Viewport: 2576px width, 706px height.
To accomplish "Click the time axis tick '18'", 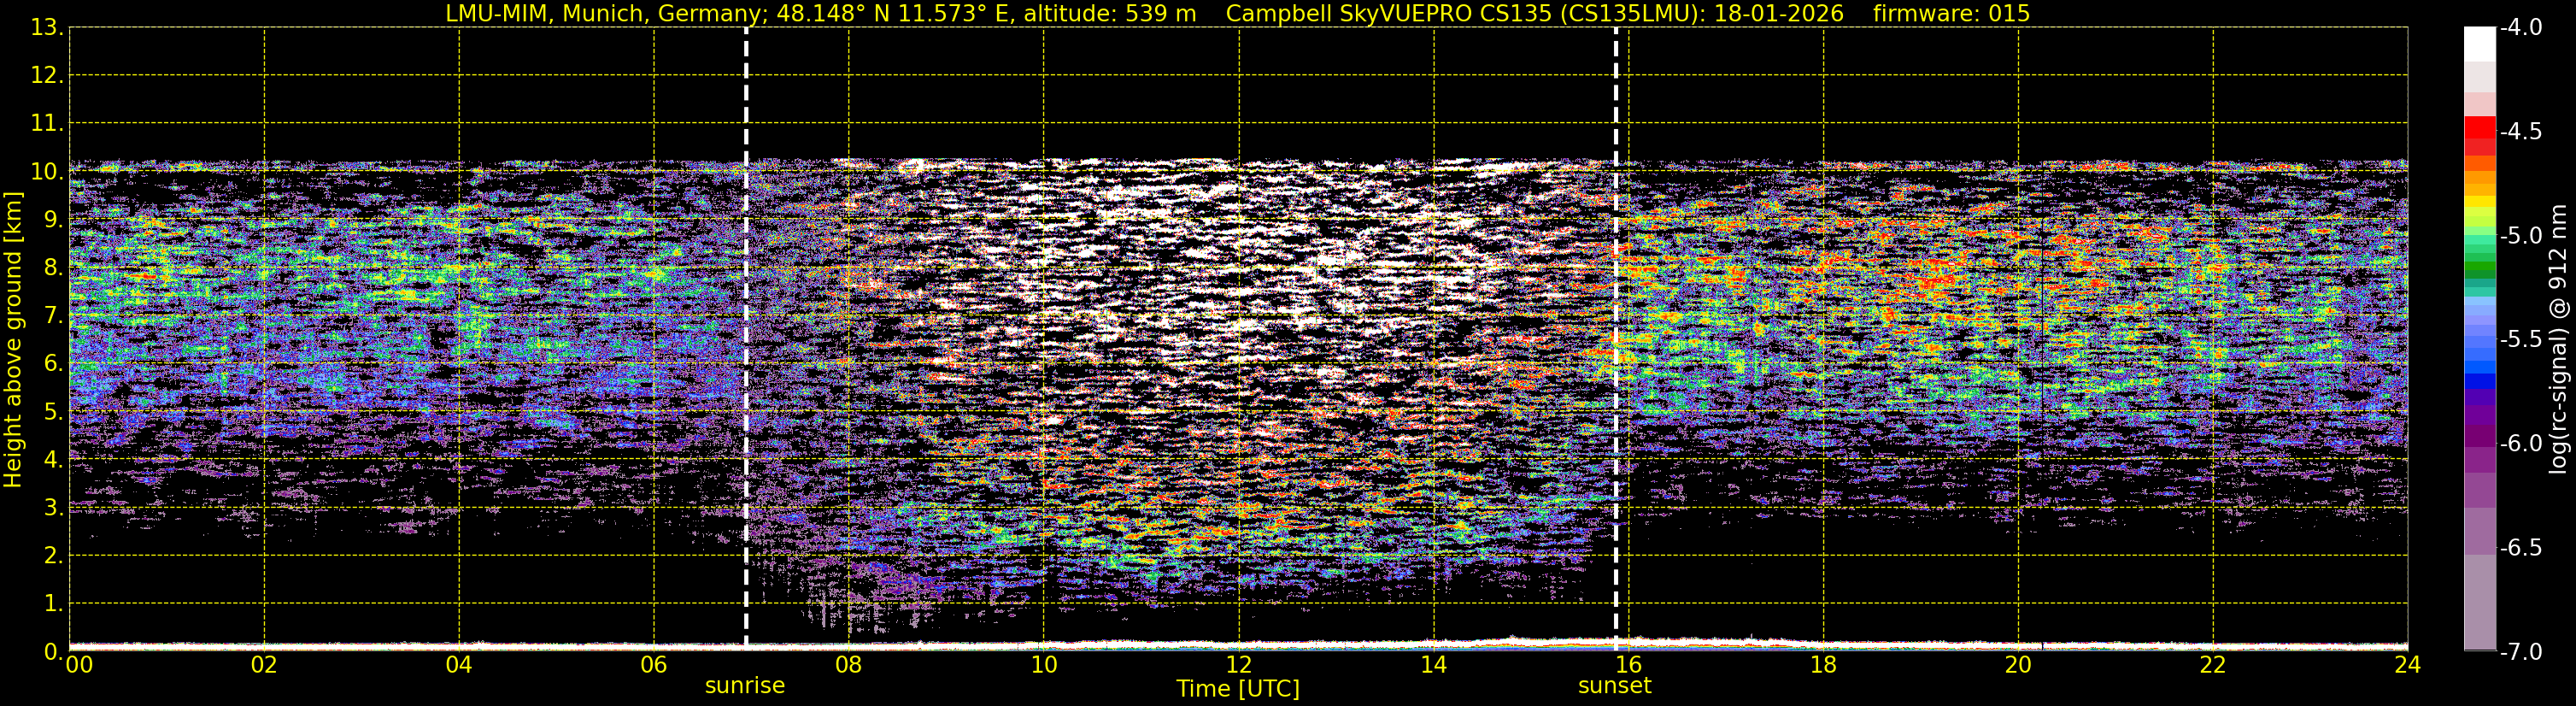I will (x=1823, y=665).
